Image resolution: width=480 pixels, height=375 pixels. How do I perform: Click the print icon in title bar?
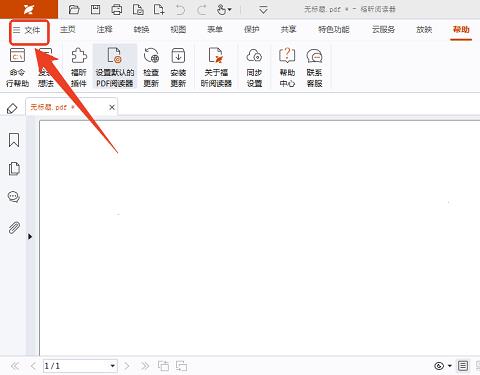[116, 10]
